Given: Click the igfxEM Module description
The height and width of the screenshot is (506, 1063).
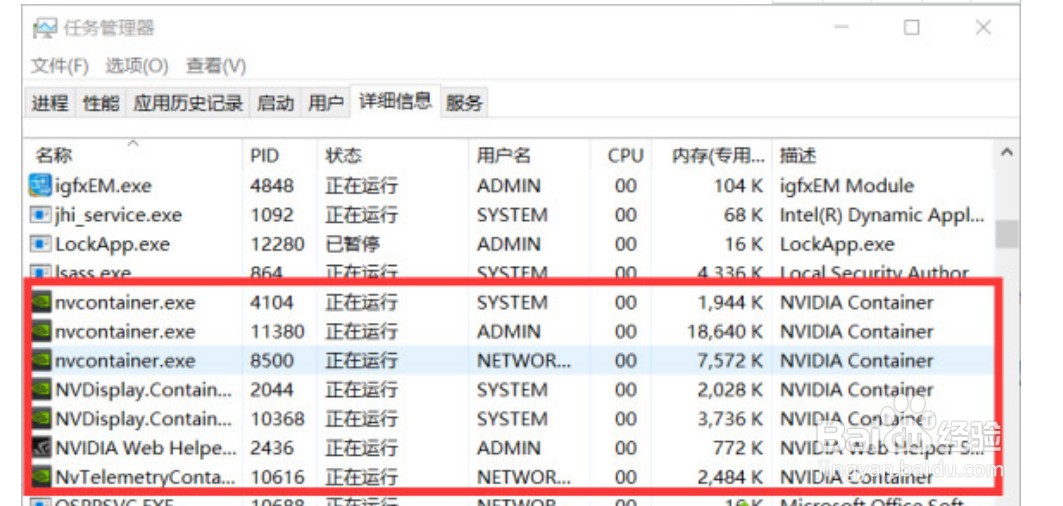Looking at the screenshot, I should (x=847, y=186).
